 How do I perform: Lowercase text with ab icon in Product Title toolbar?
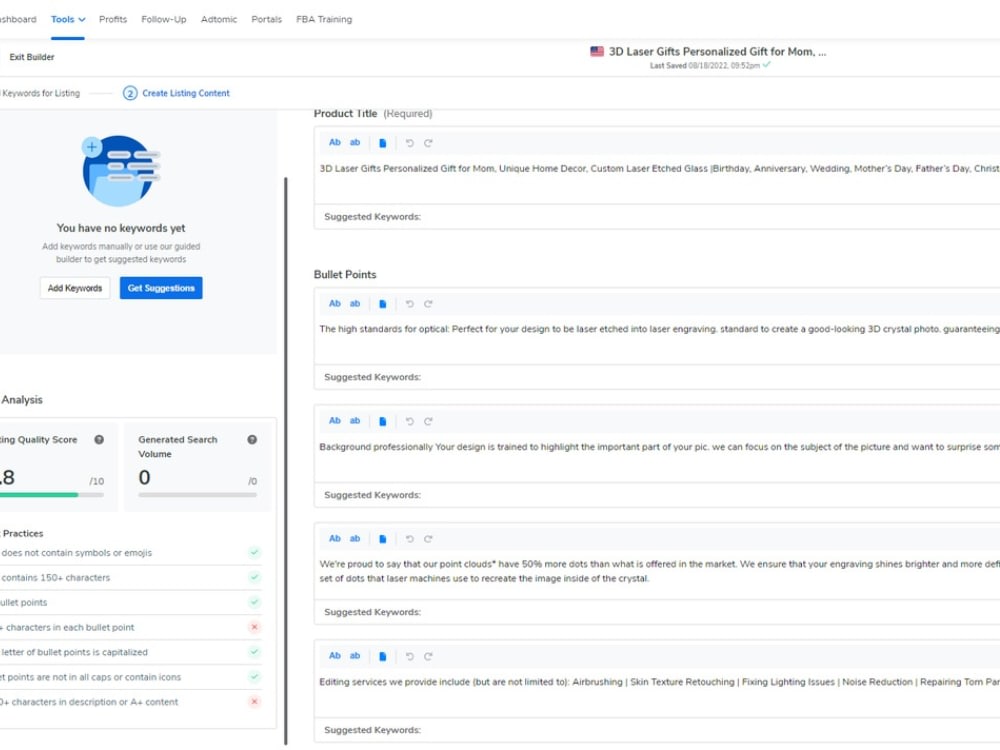355,143
